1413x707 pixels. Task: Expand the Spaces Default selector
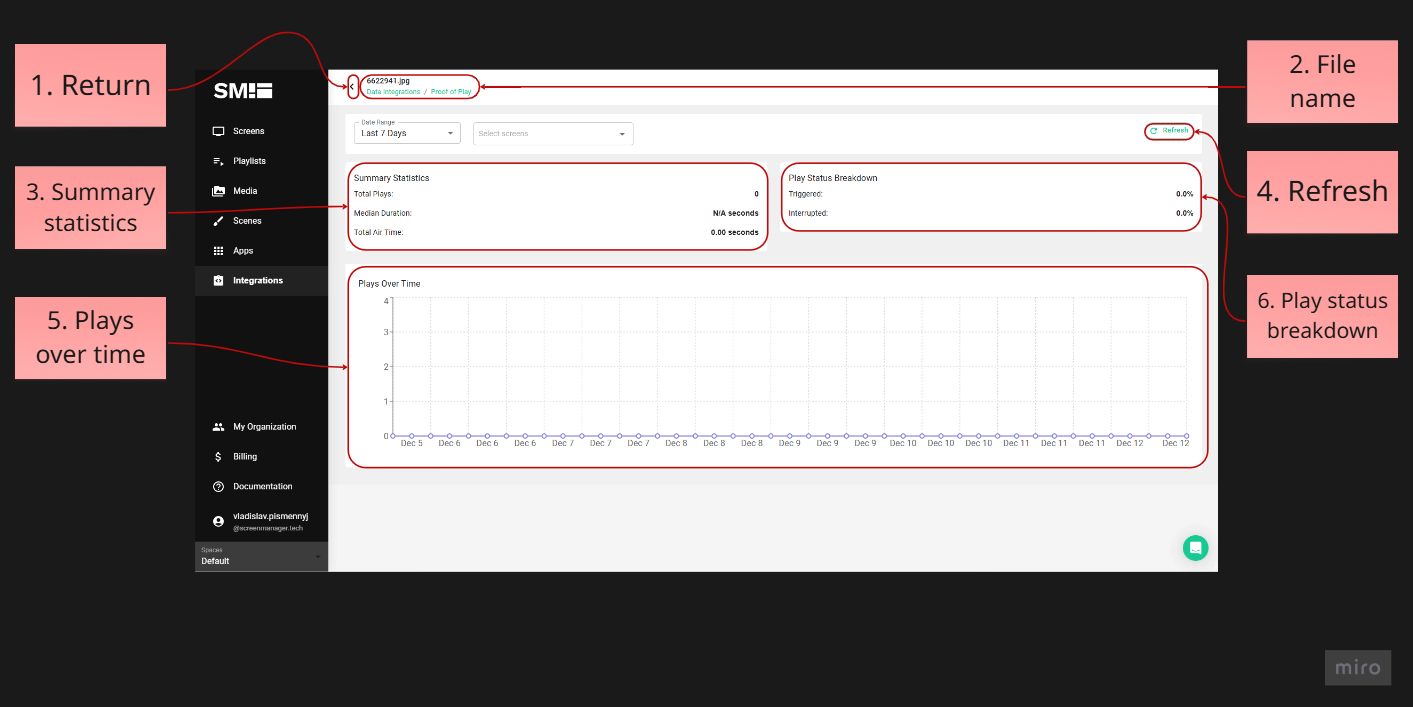pyautogui.click(x=261, y=557)
